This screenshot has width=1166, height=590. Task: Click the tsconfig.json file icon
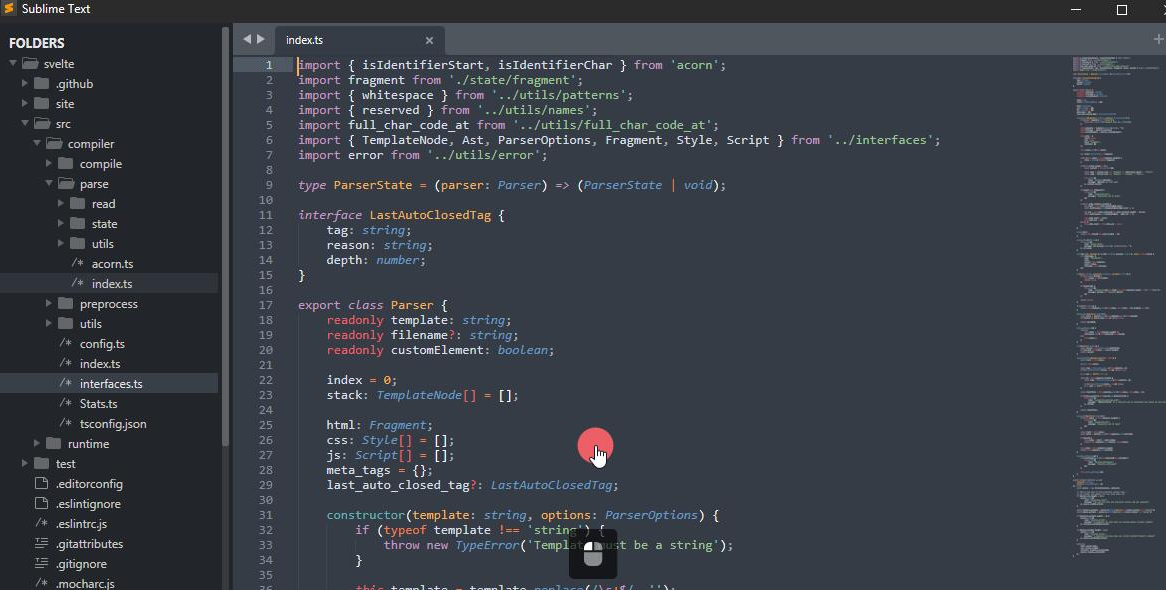point(65,423)
